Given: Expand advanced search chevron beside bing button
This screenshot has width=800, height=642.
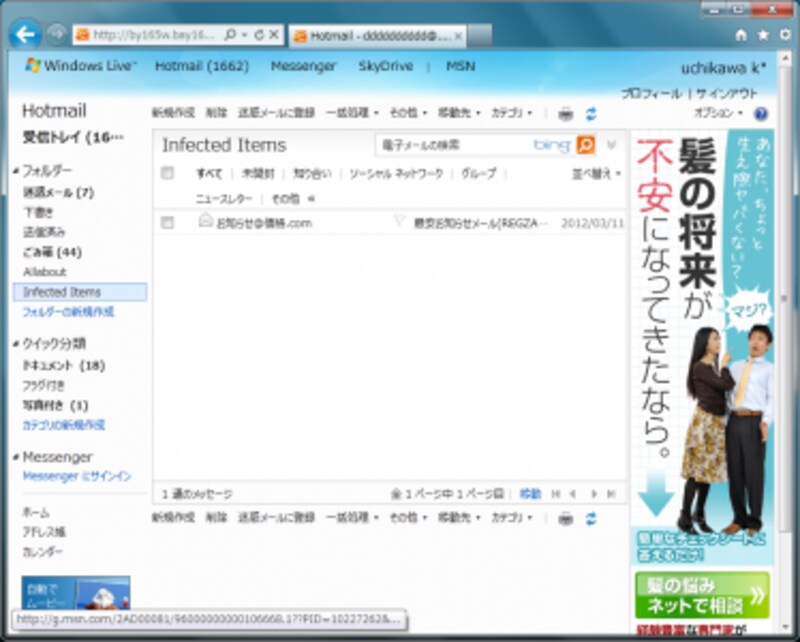Looking at the screenshot, I should pos(611,145).
